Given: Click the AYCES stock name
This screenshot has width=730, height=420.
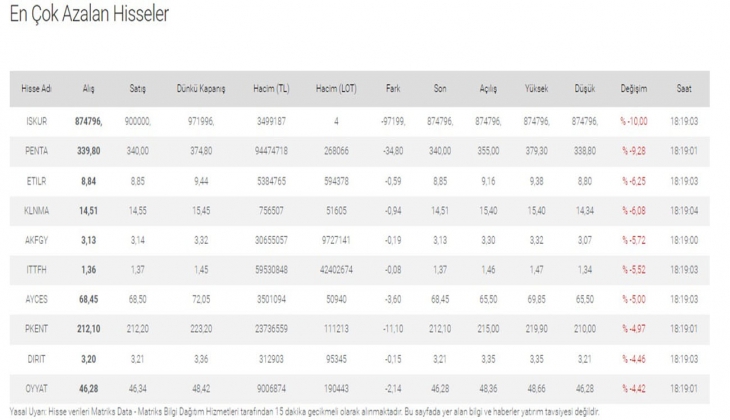Looking at the screenshot, I should tap(35, 301).
